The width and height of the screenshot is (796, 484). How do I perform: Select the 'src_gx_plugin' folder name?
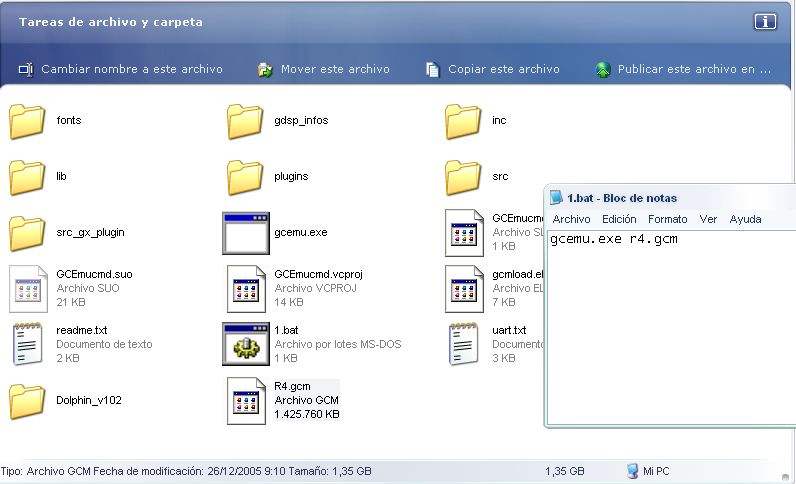(x=90, y=233)
